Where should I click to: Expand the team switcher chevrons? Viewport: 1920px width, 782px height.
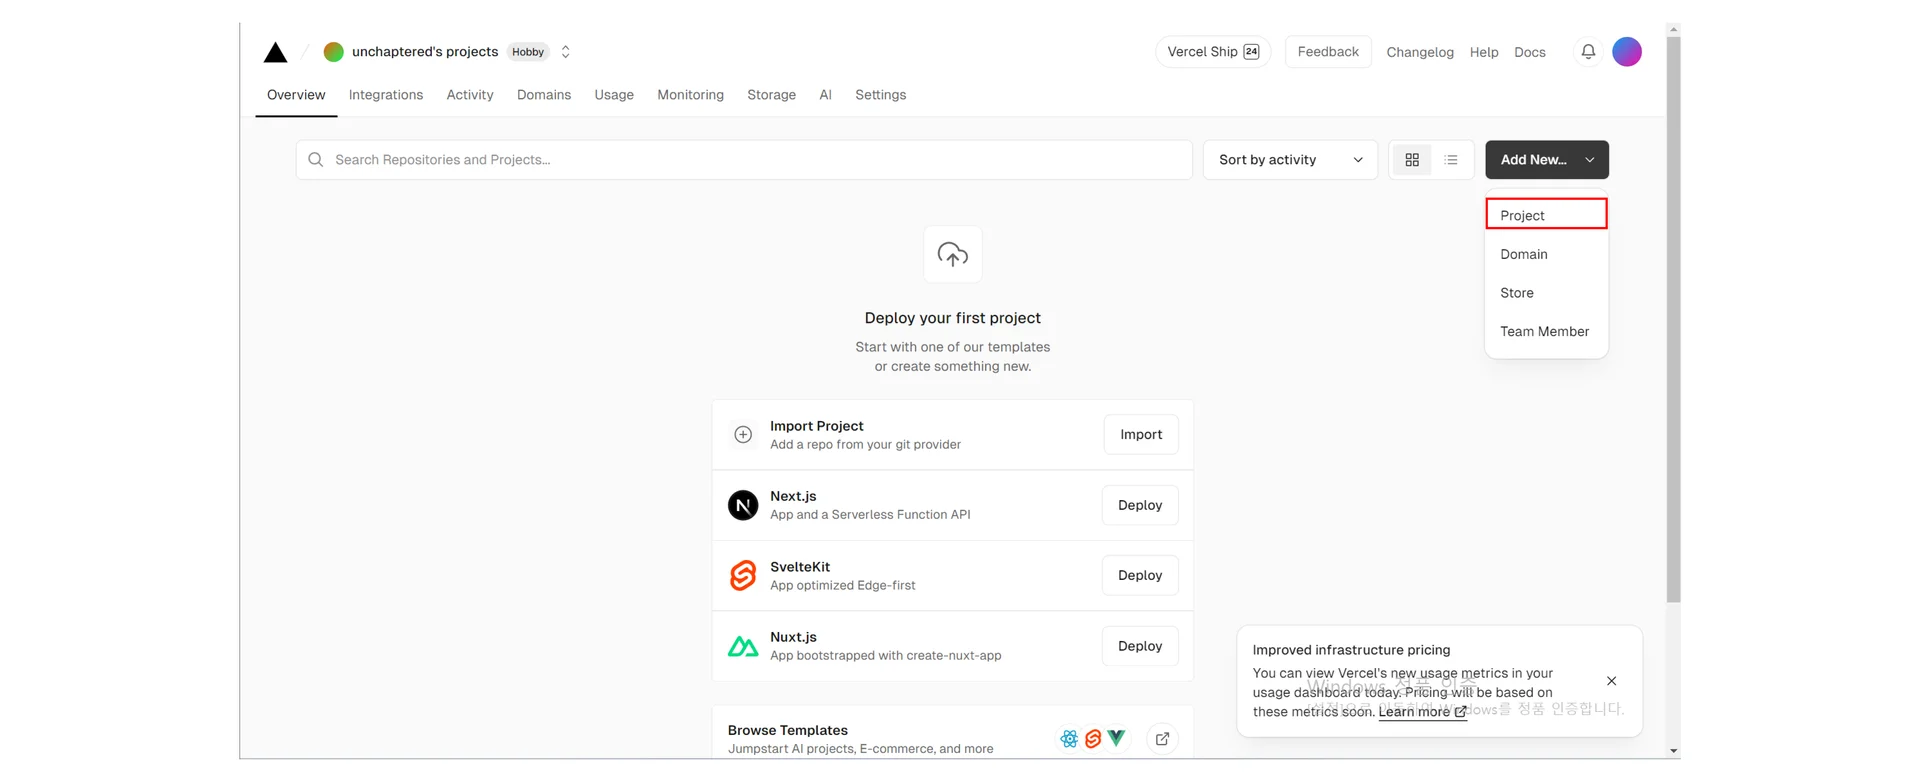[x=566, y=52]
